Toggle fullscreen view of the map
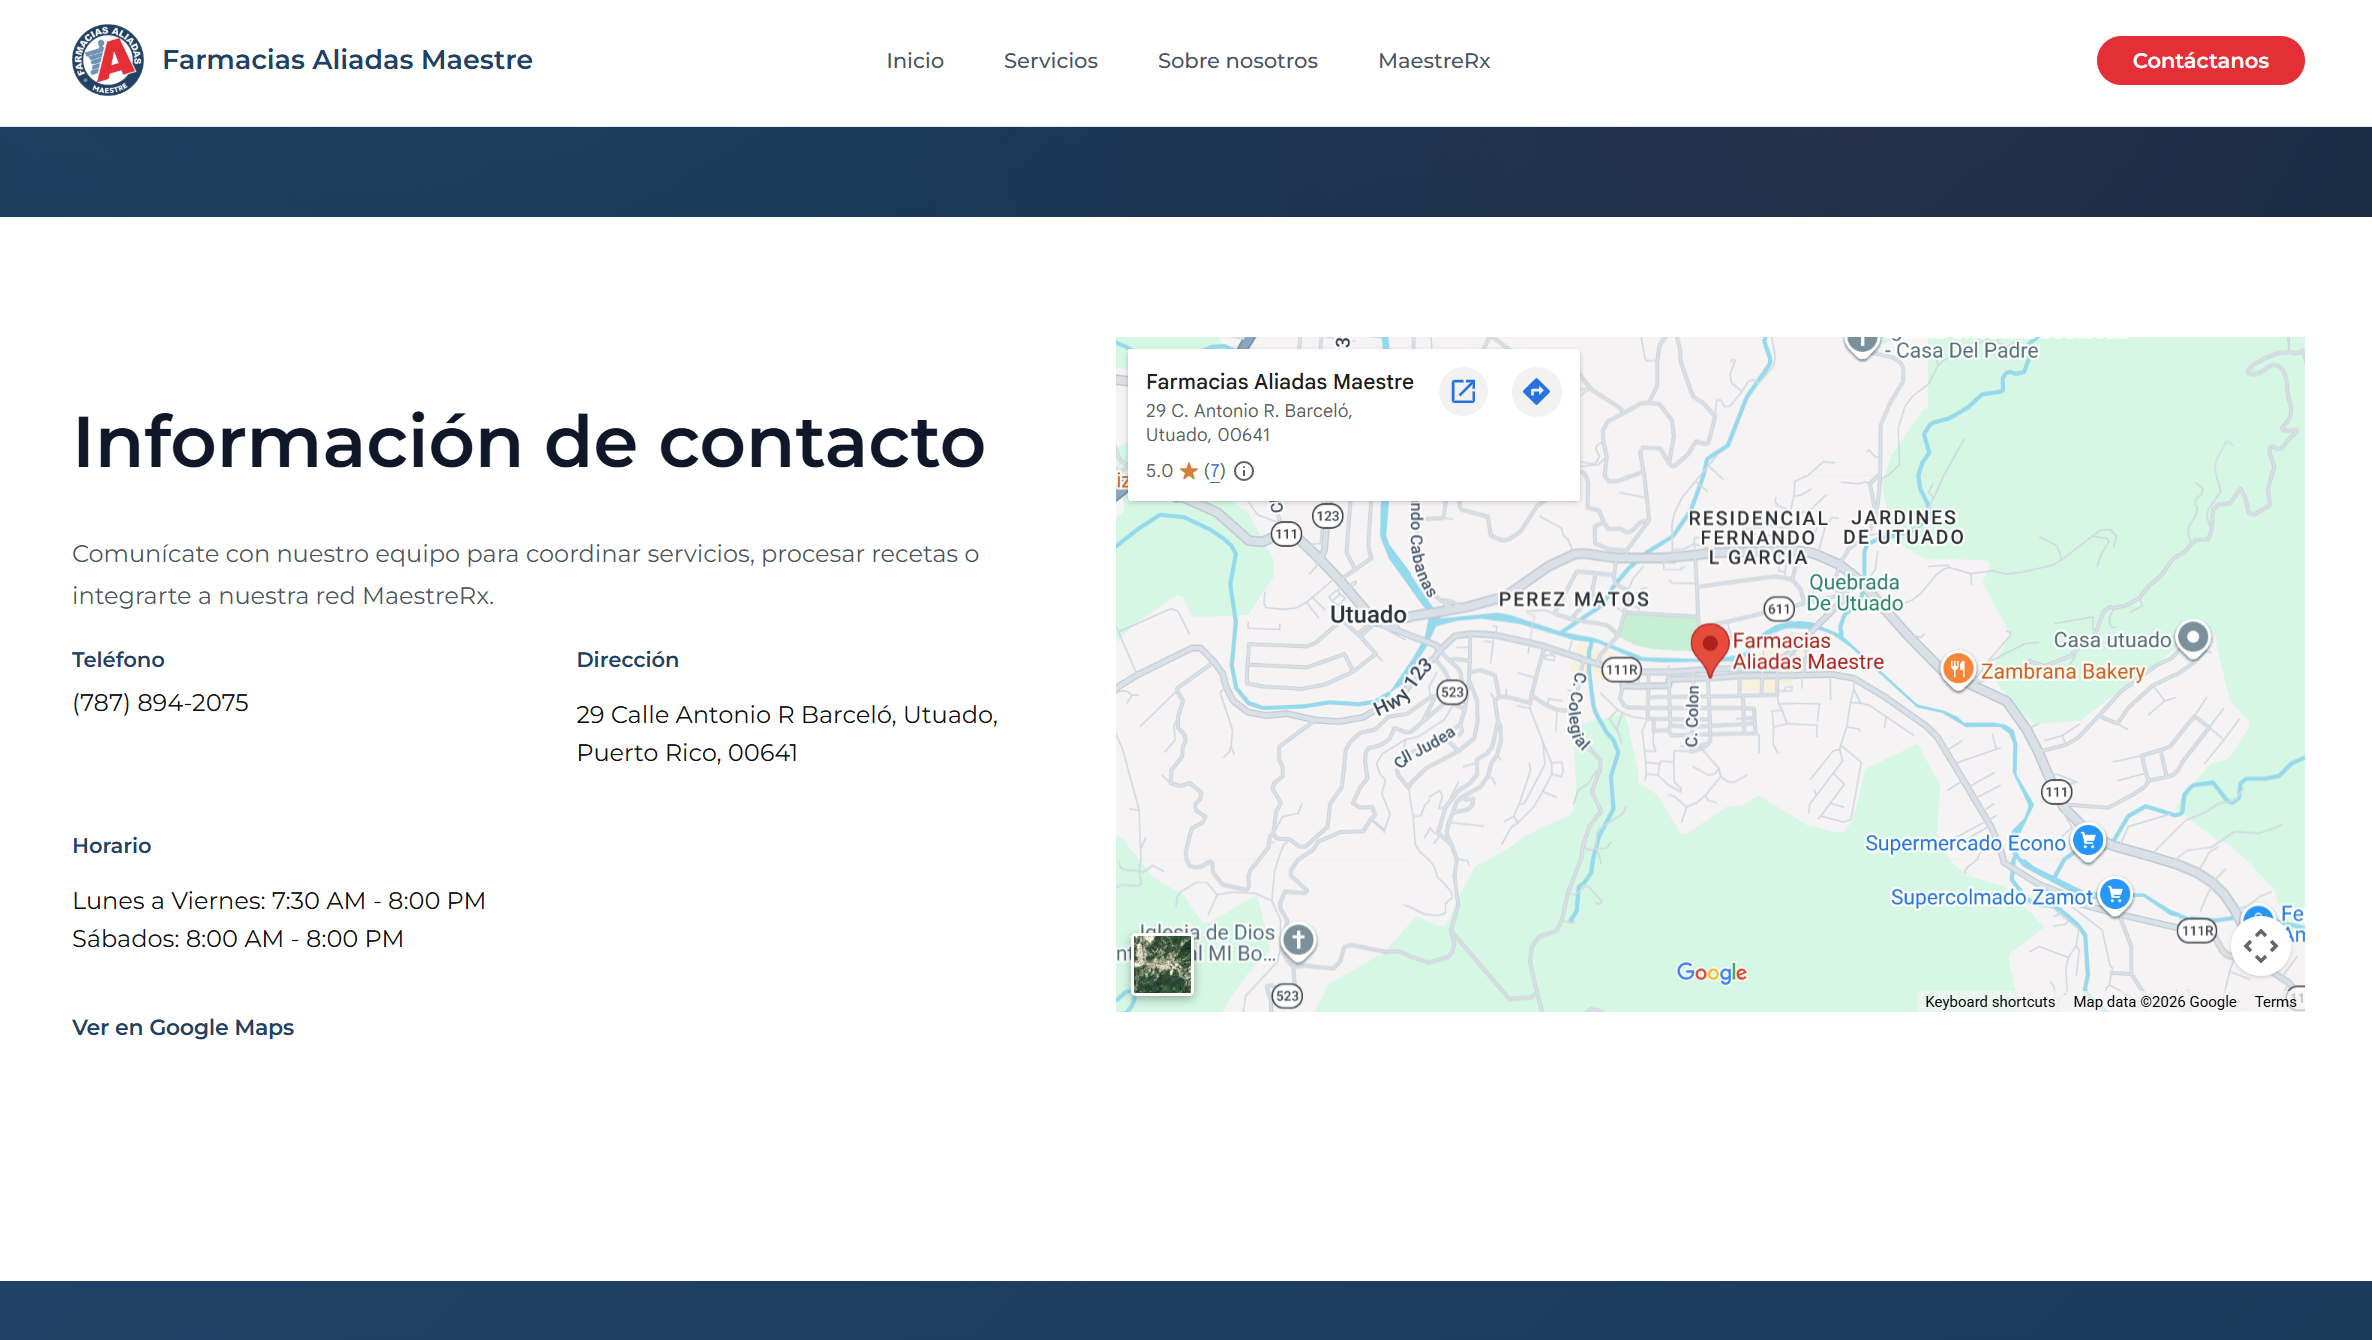 tap(2260, 944)
